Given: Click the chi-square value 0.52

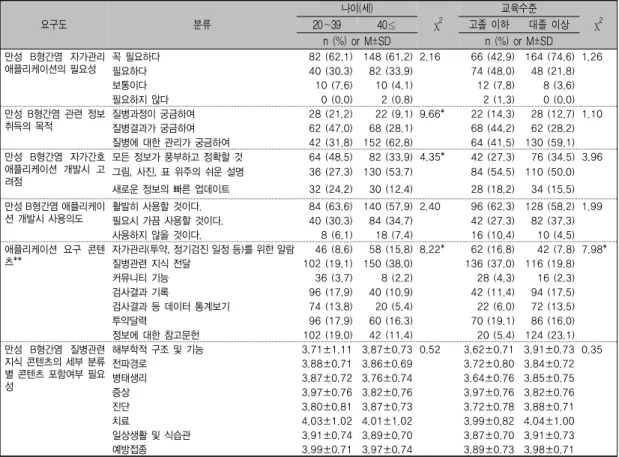Looking at the screenshot, I should pyautogui.click(x=430, y=350).
